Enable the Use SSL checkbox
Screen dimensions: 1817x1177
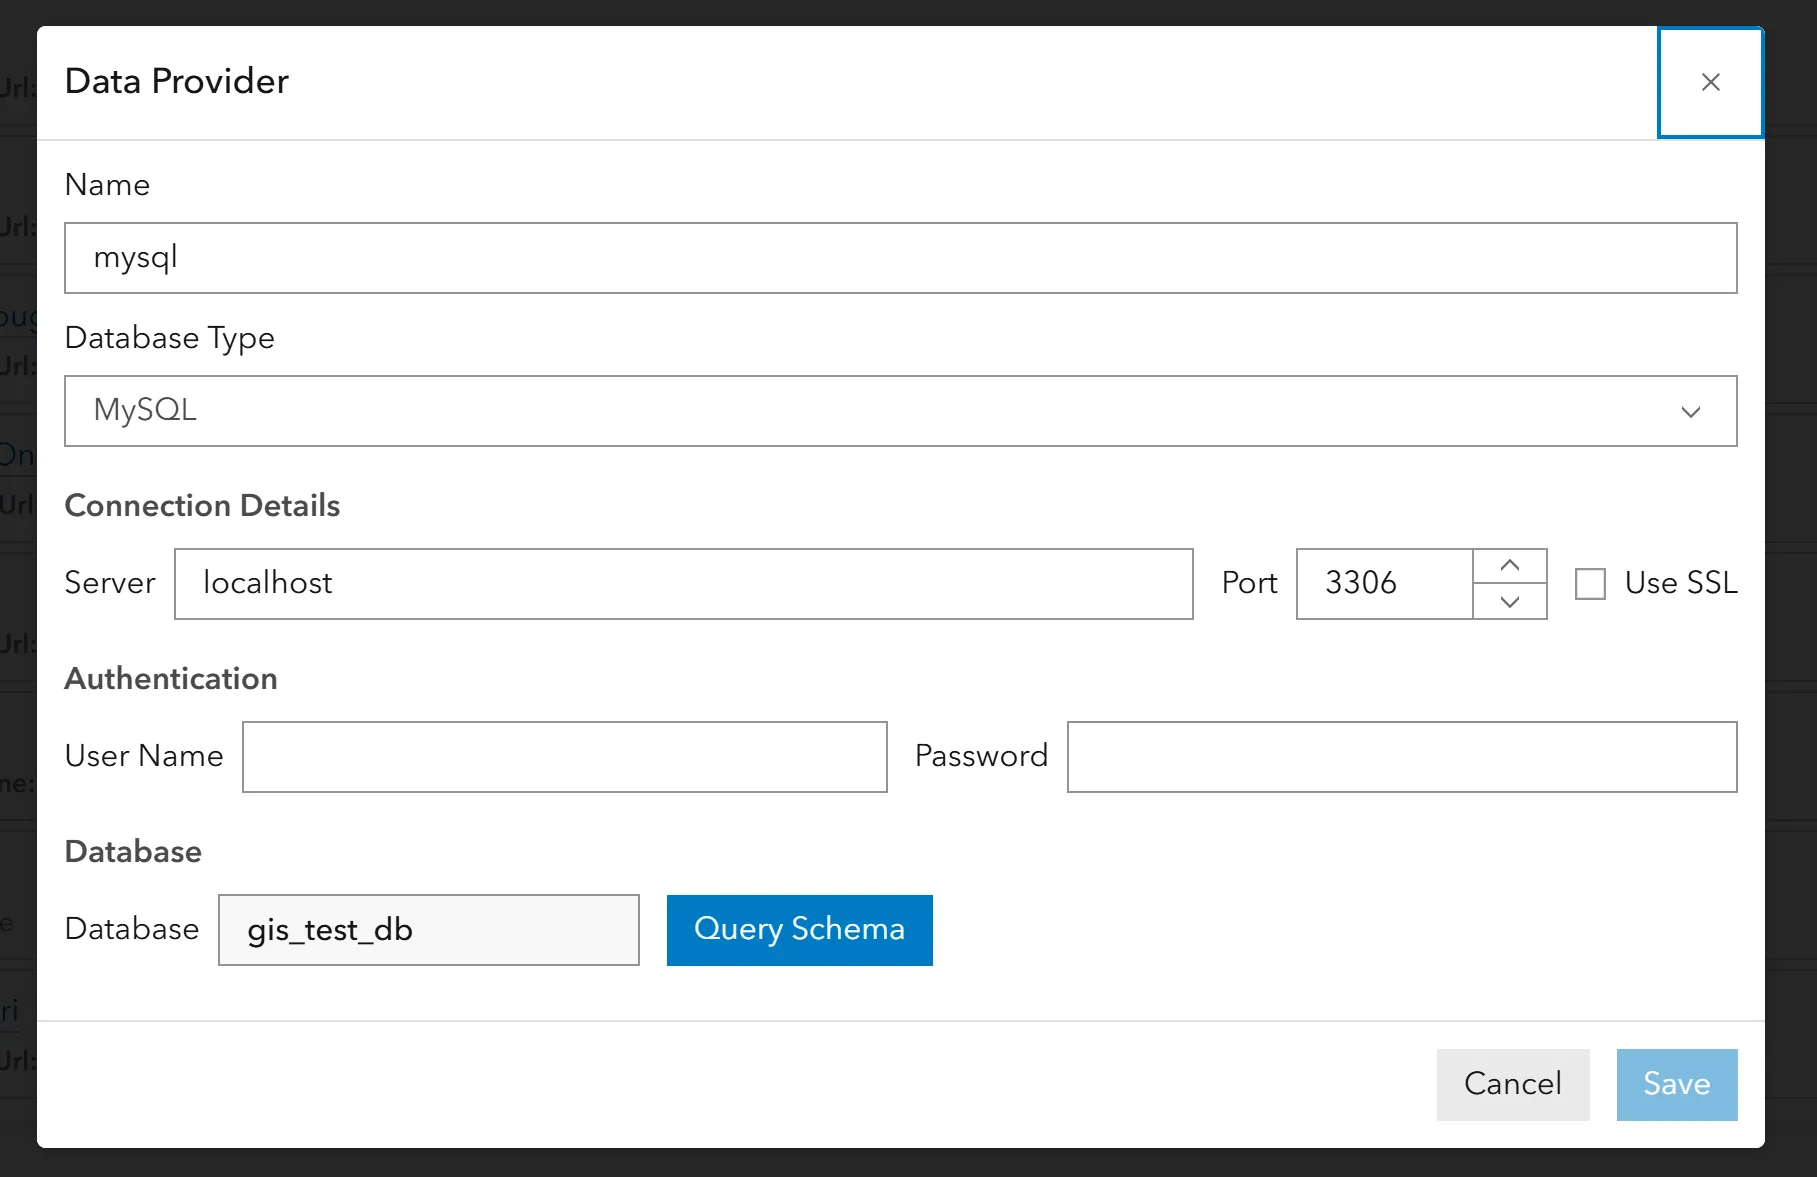[x=1590, y=584]
